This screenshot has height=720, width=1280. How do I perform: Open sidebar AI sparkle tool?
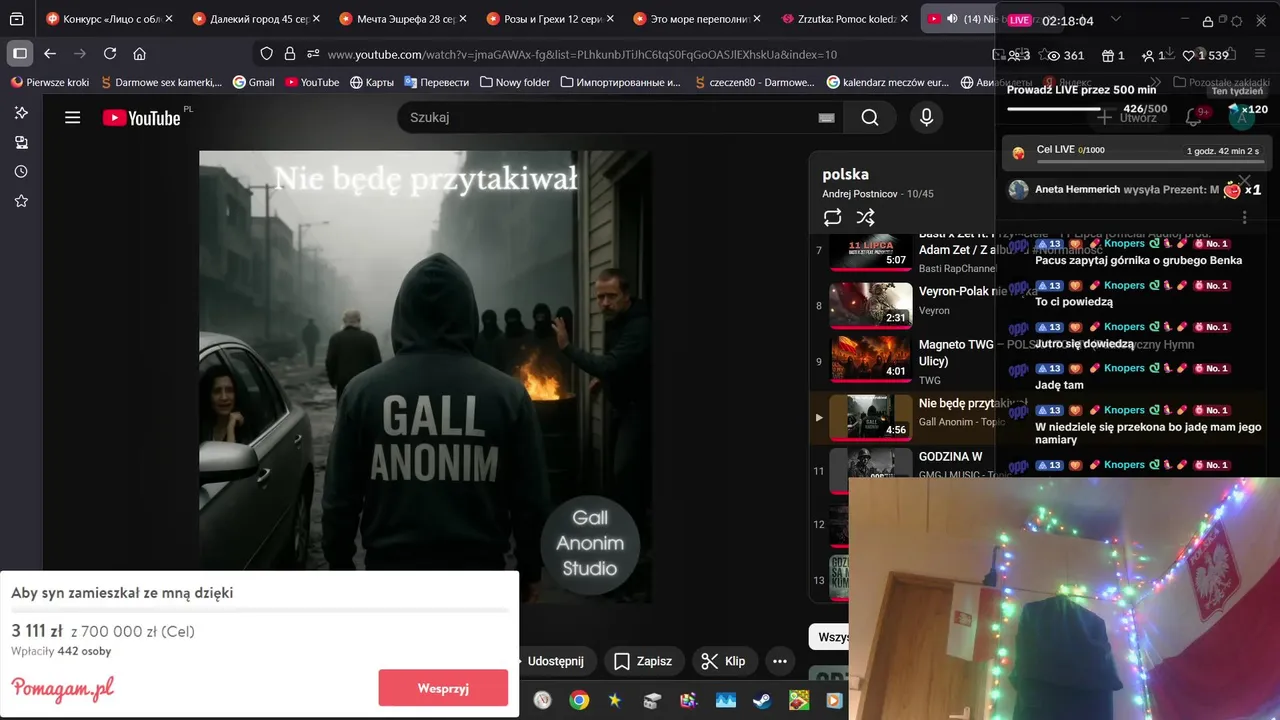click(x=21, y=113)
